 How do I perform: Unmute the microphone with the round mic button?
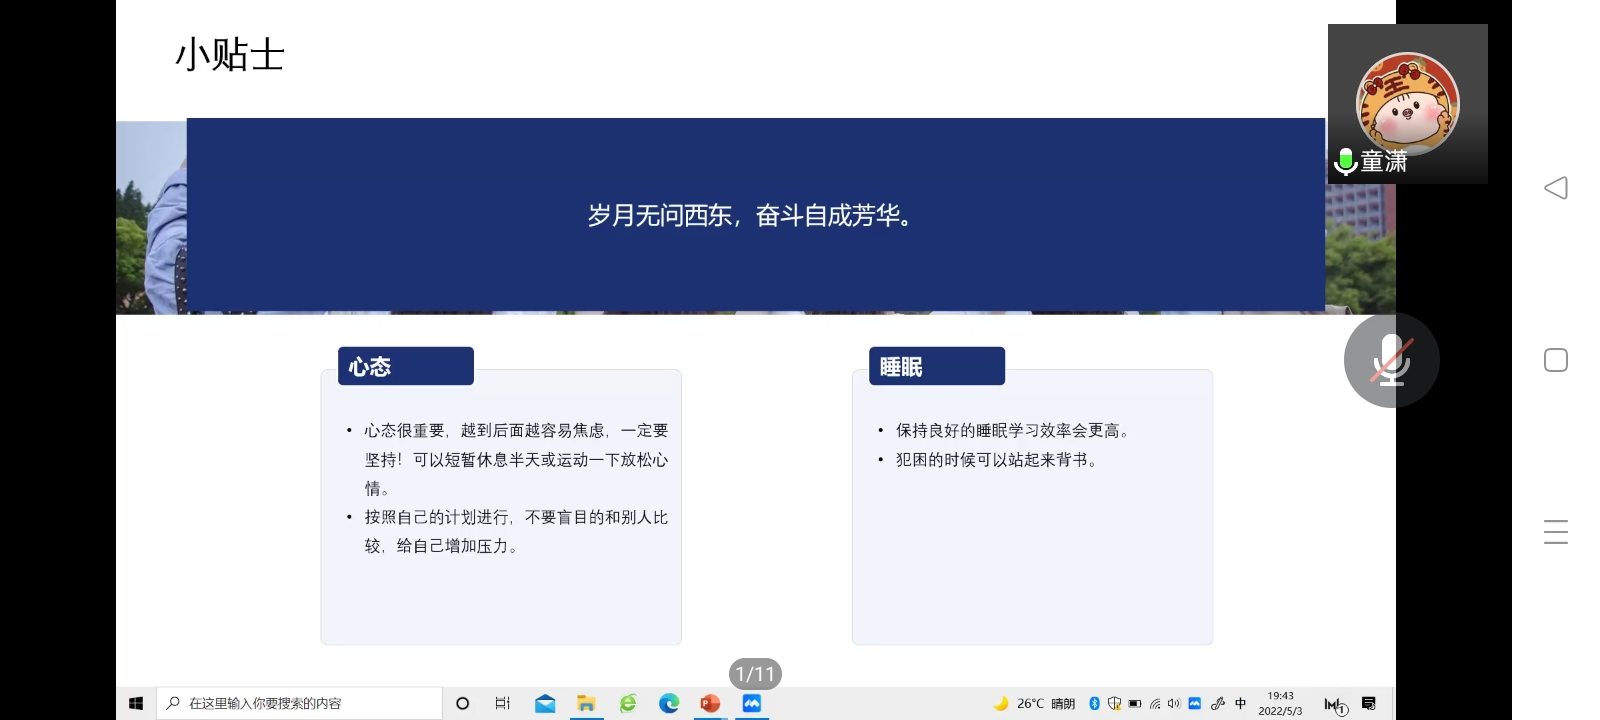(x=1391, y=360)
